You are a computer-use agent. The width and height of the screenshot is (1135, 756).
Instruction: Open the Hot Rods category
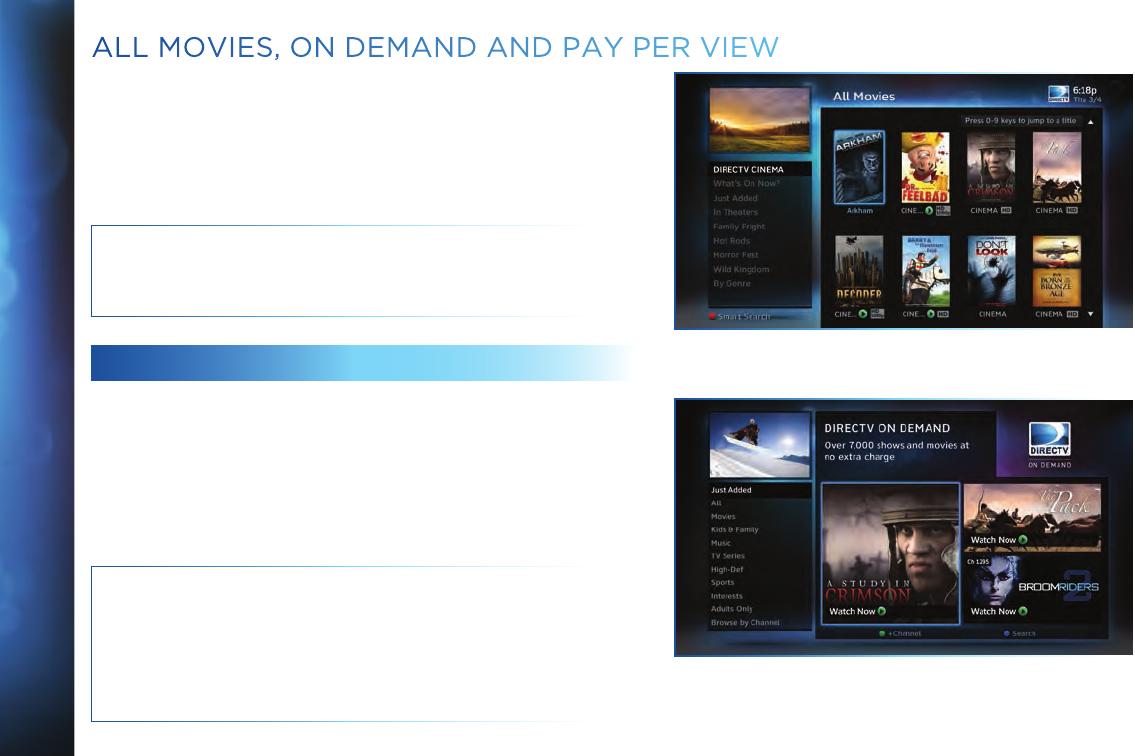click(x=731, y=241)
